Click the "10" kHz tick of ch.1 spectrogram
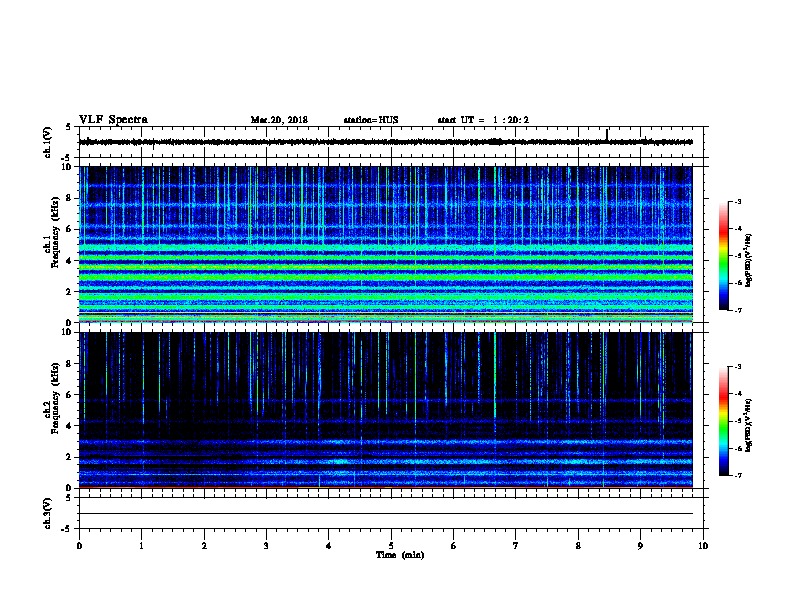This screenshot has height=612, width=792. pyautogui.click(x=69, y=167)
